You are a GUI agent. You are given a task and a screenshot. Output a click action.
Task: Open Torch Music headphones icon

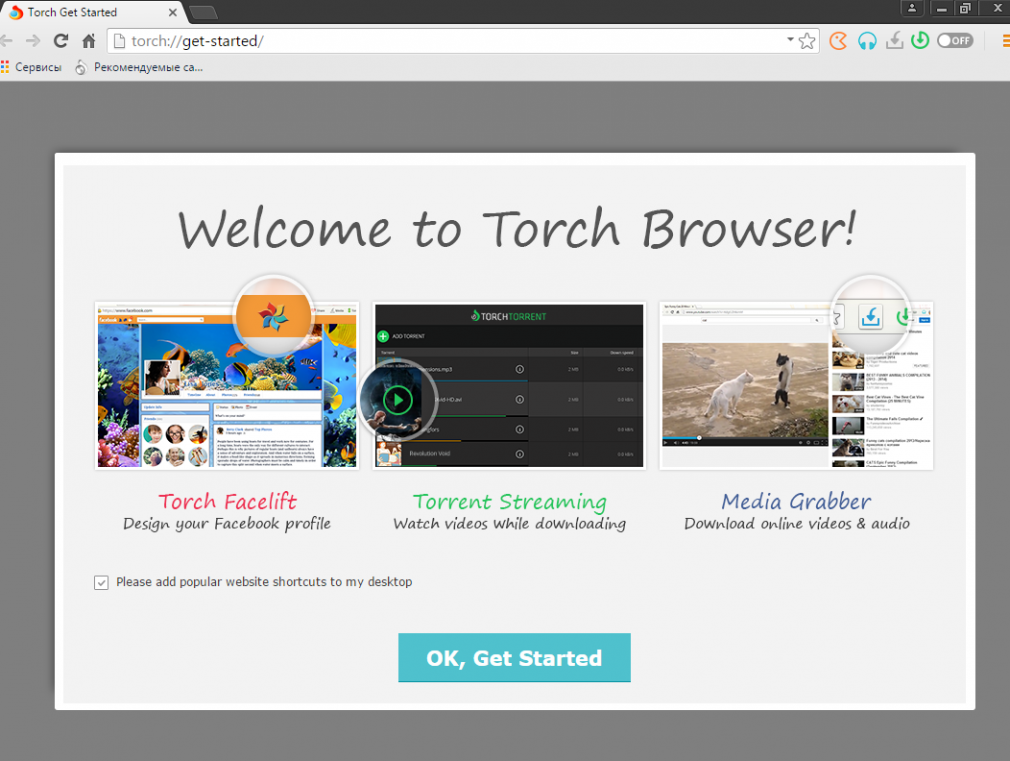coord(867,41)
